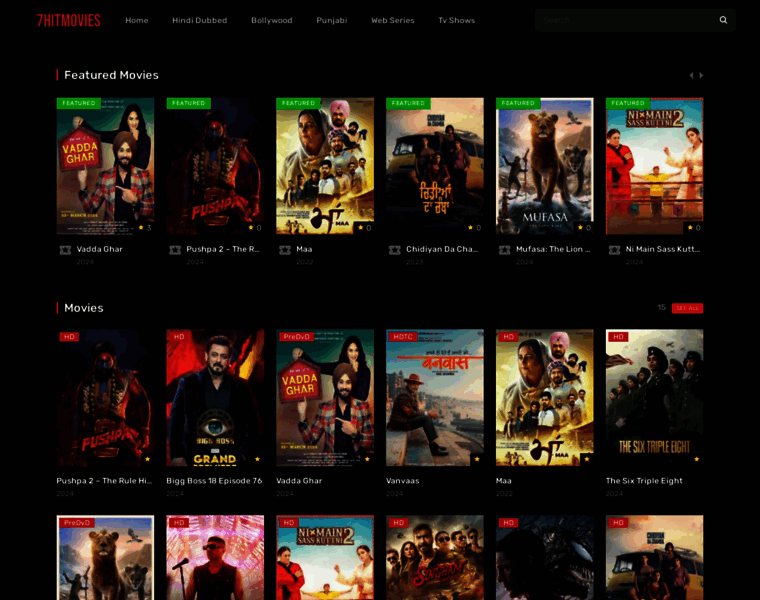Click title The Six Triple Eight
Image resolution: width=760 pixels, height=600 pixels.
[x=644, y=481]
